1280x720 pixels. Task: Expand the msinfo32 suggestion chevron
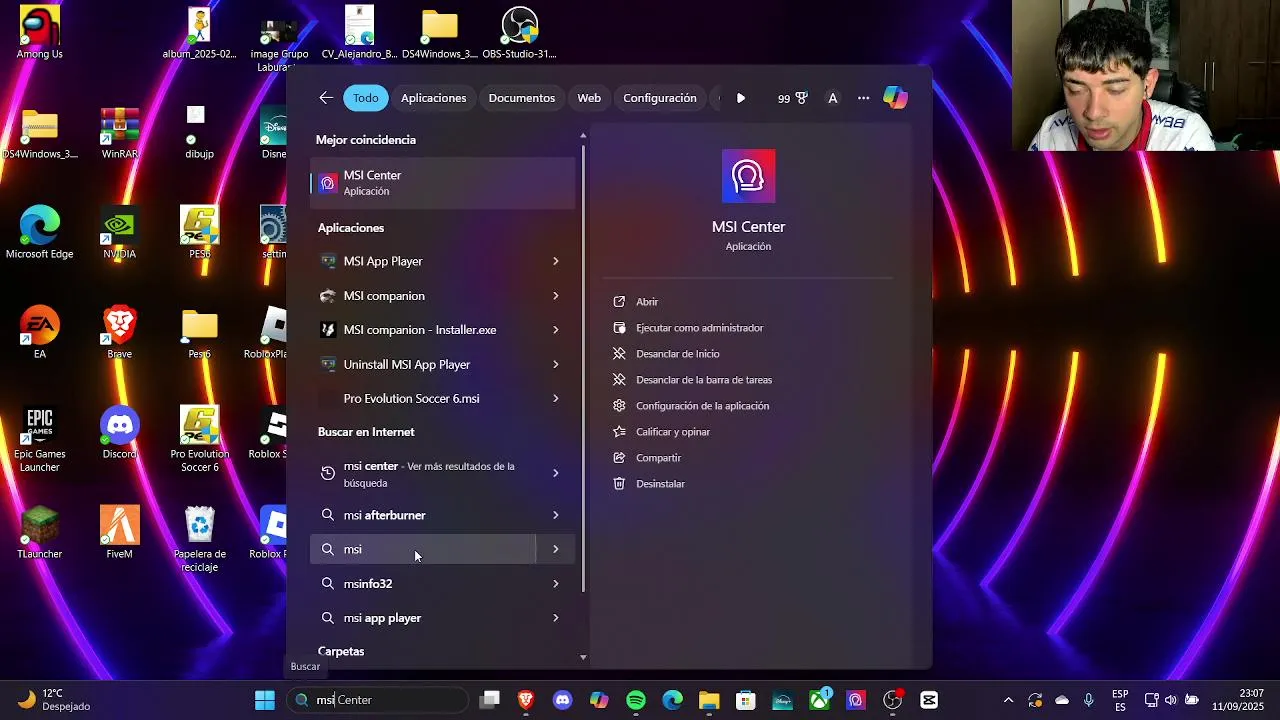556,584
